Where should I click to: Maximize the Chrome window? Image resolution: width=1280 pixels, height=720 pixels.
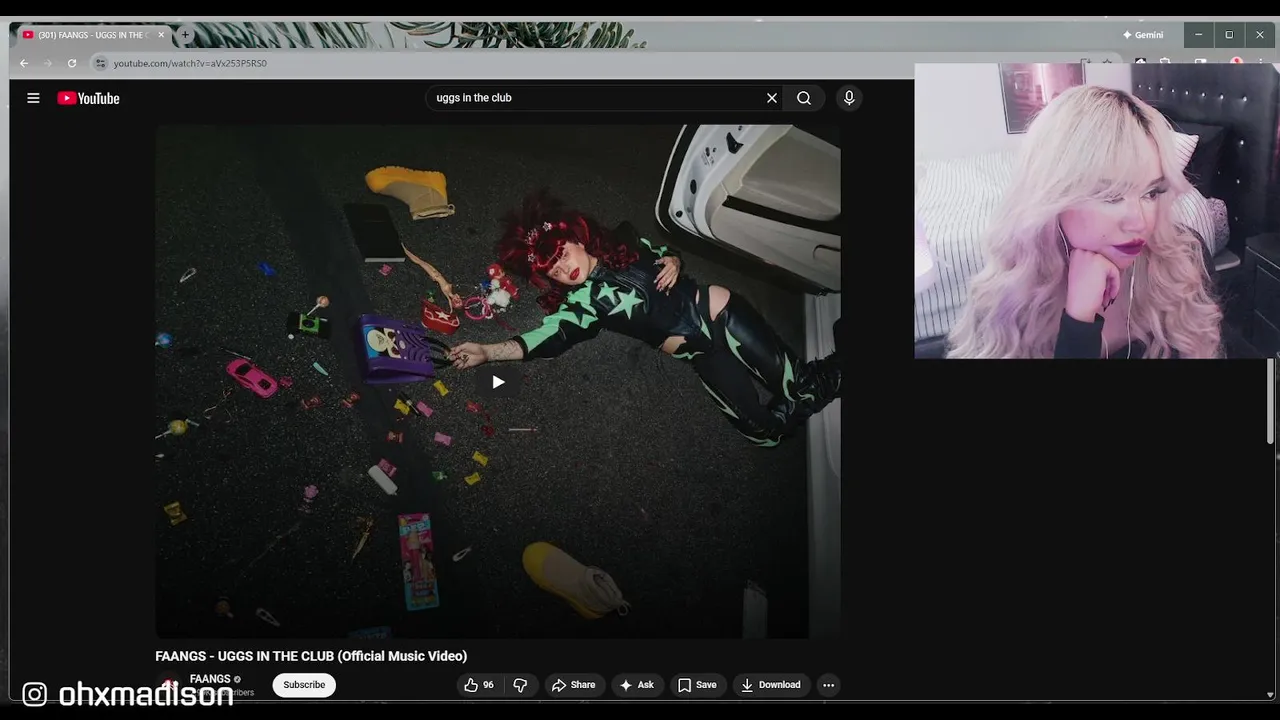coord(1229,35)
